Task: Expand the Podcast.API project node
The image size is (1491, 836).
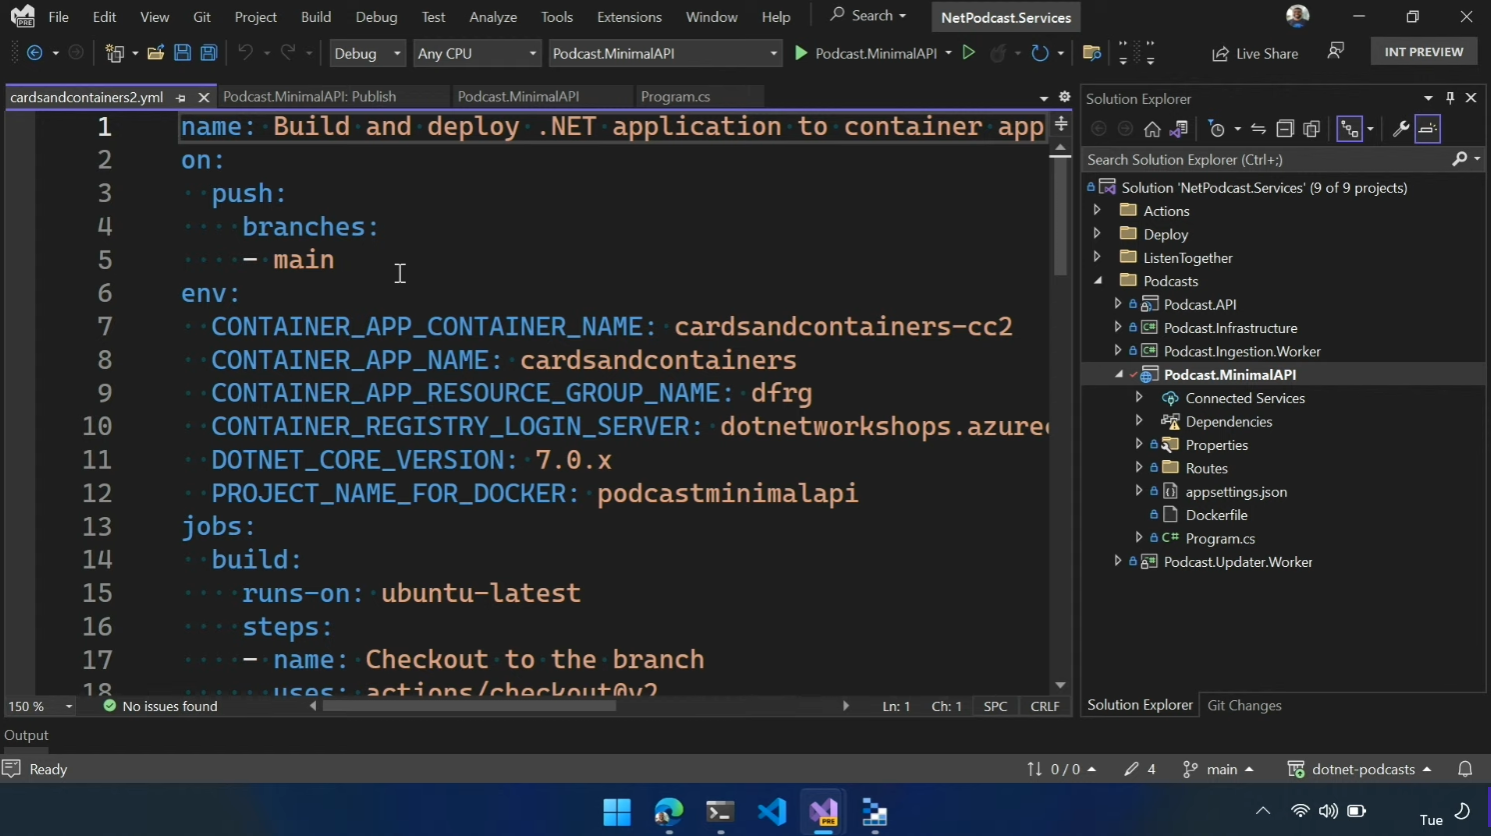Action: [x=1118, y=304]
